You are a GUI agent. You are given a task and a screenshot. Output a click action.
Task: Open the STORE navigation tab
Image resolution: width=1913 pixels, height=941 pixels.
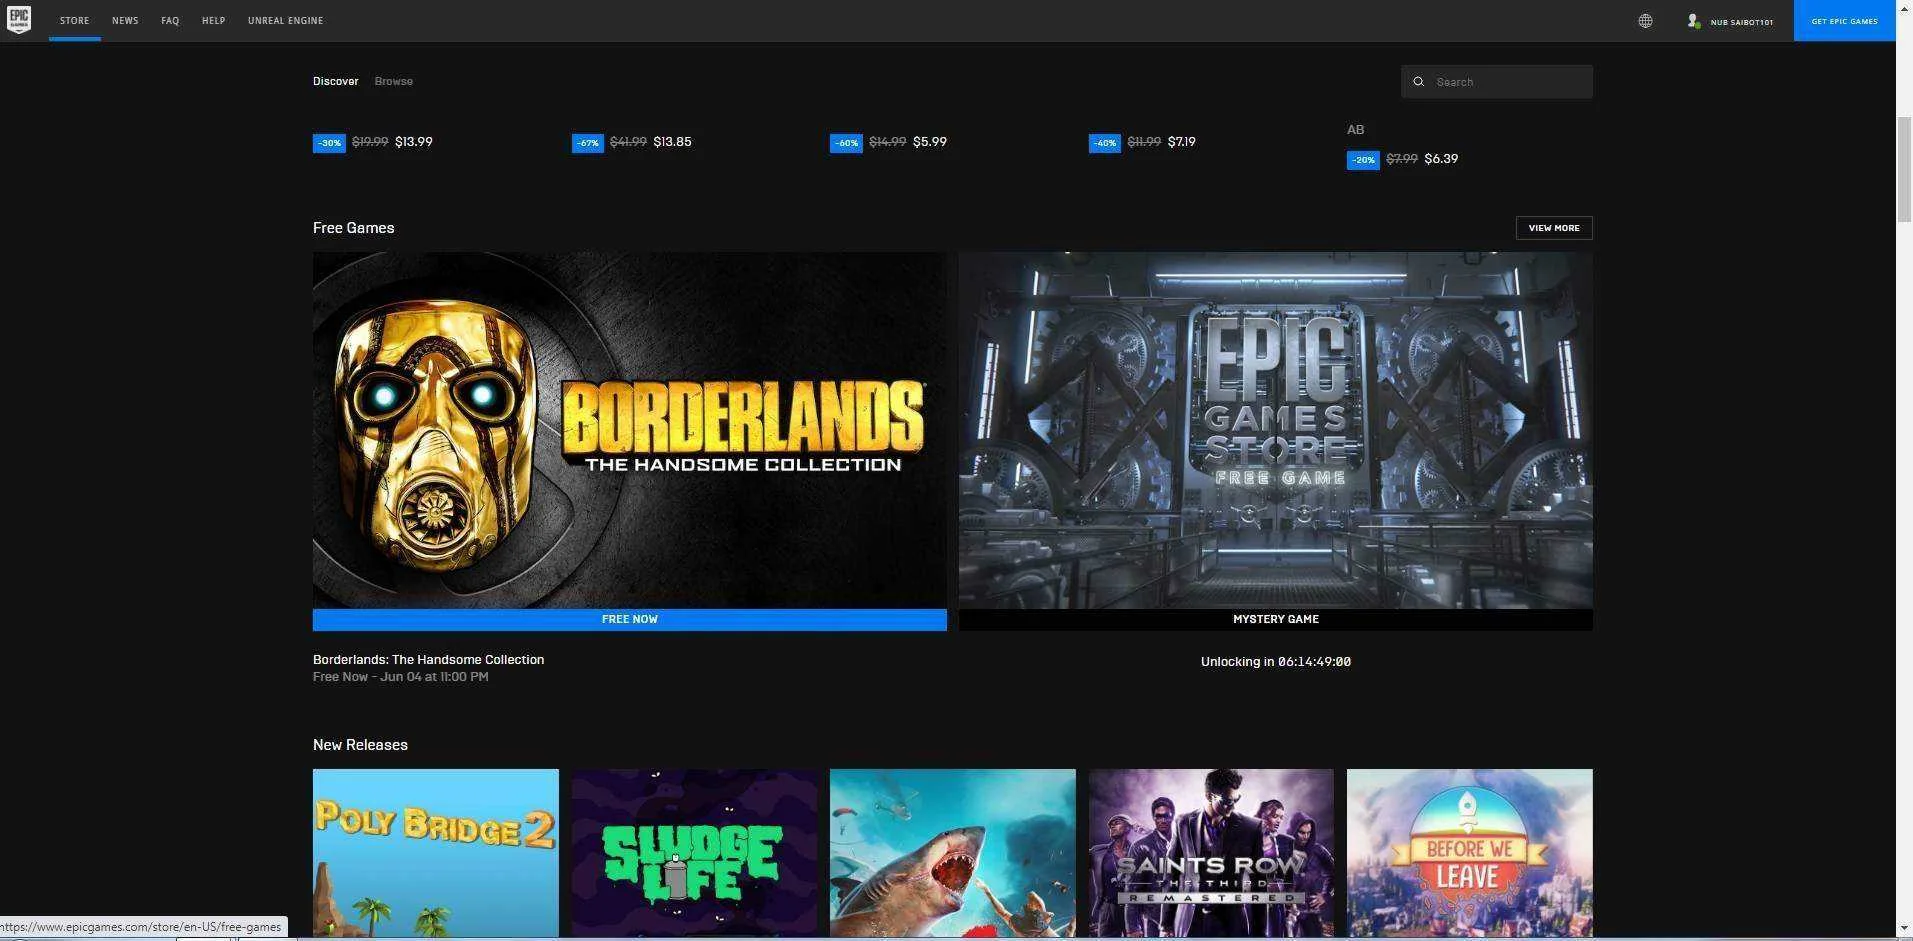(x=74, y=21)
